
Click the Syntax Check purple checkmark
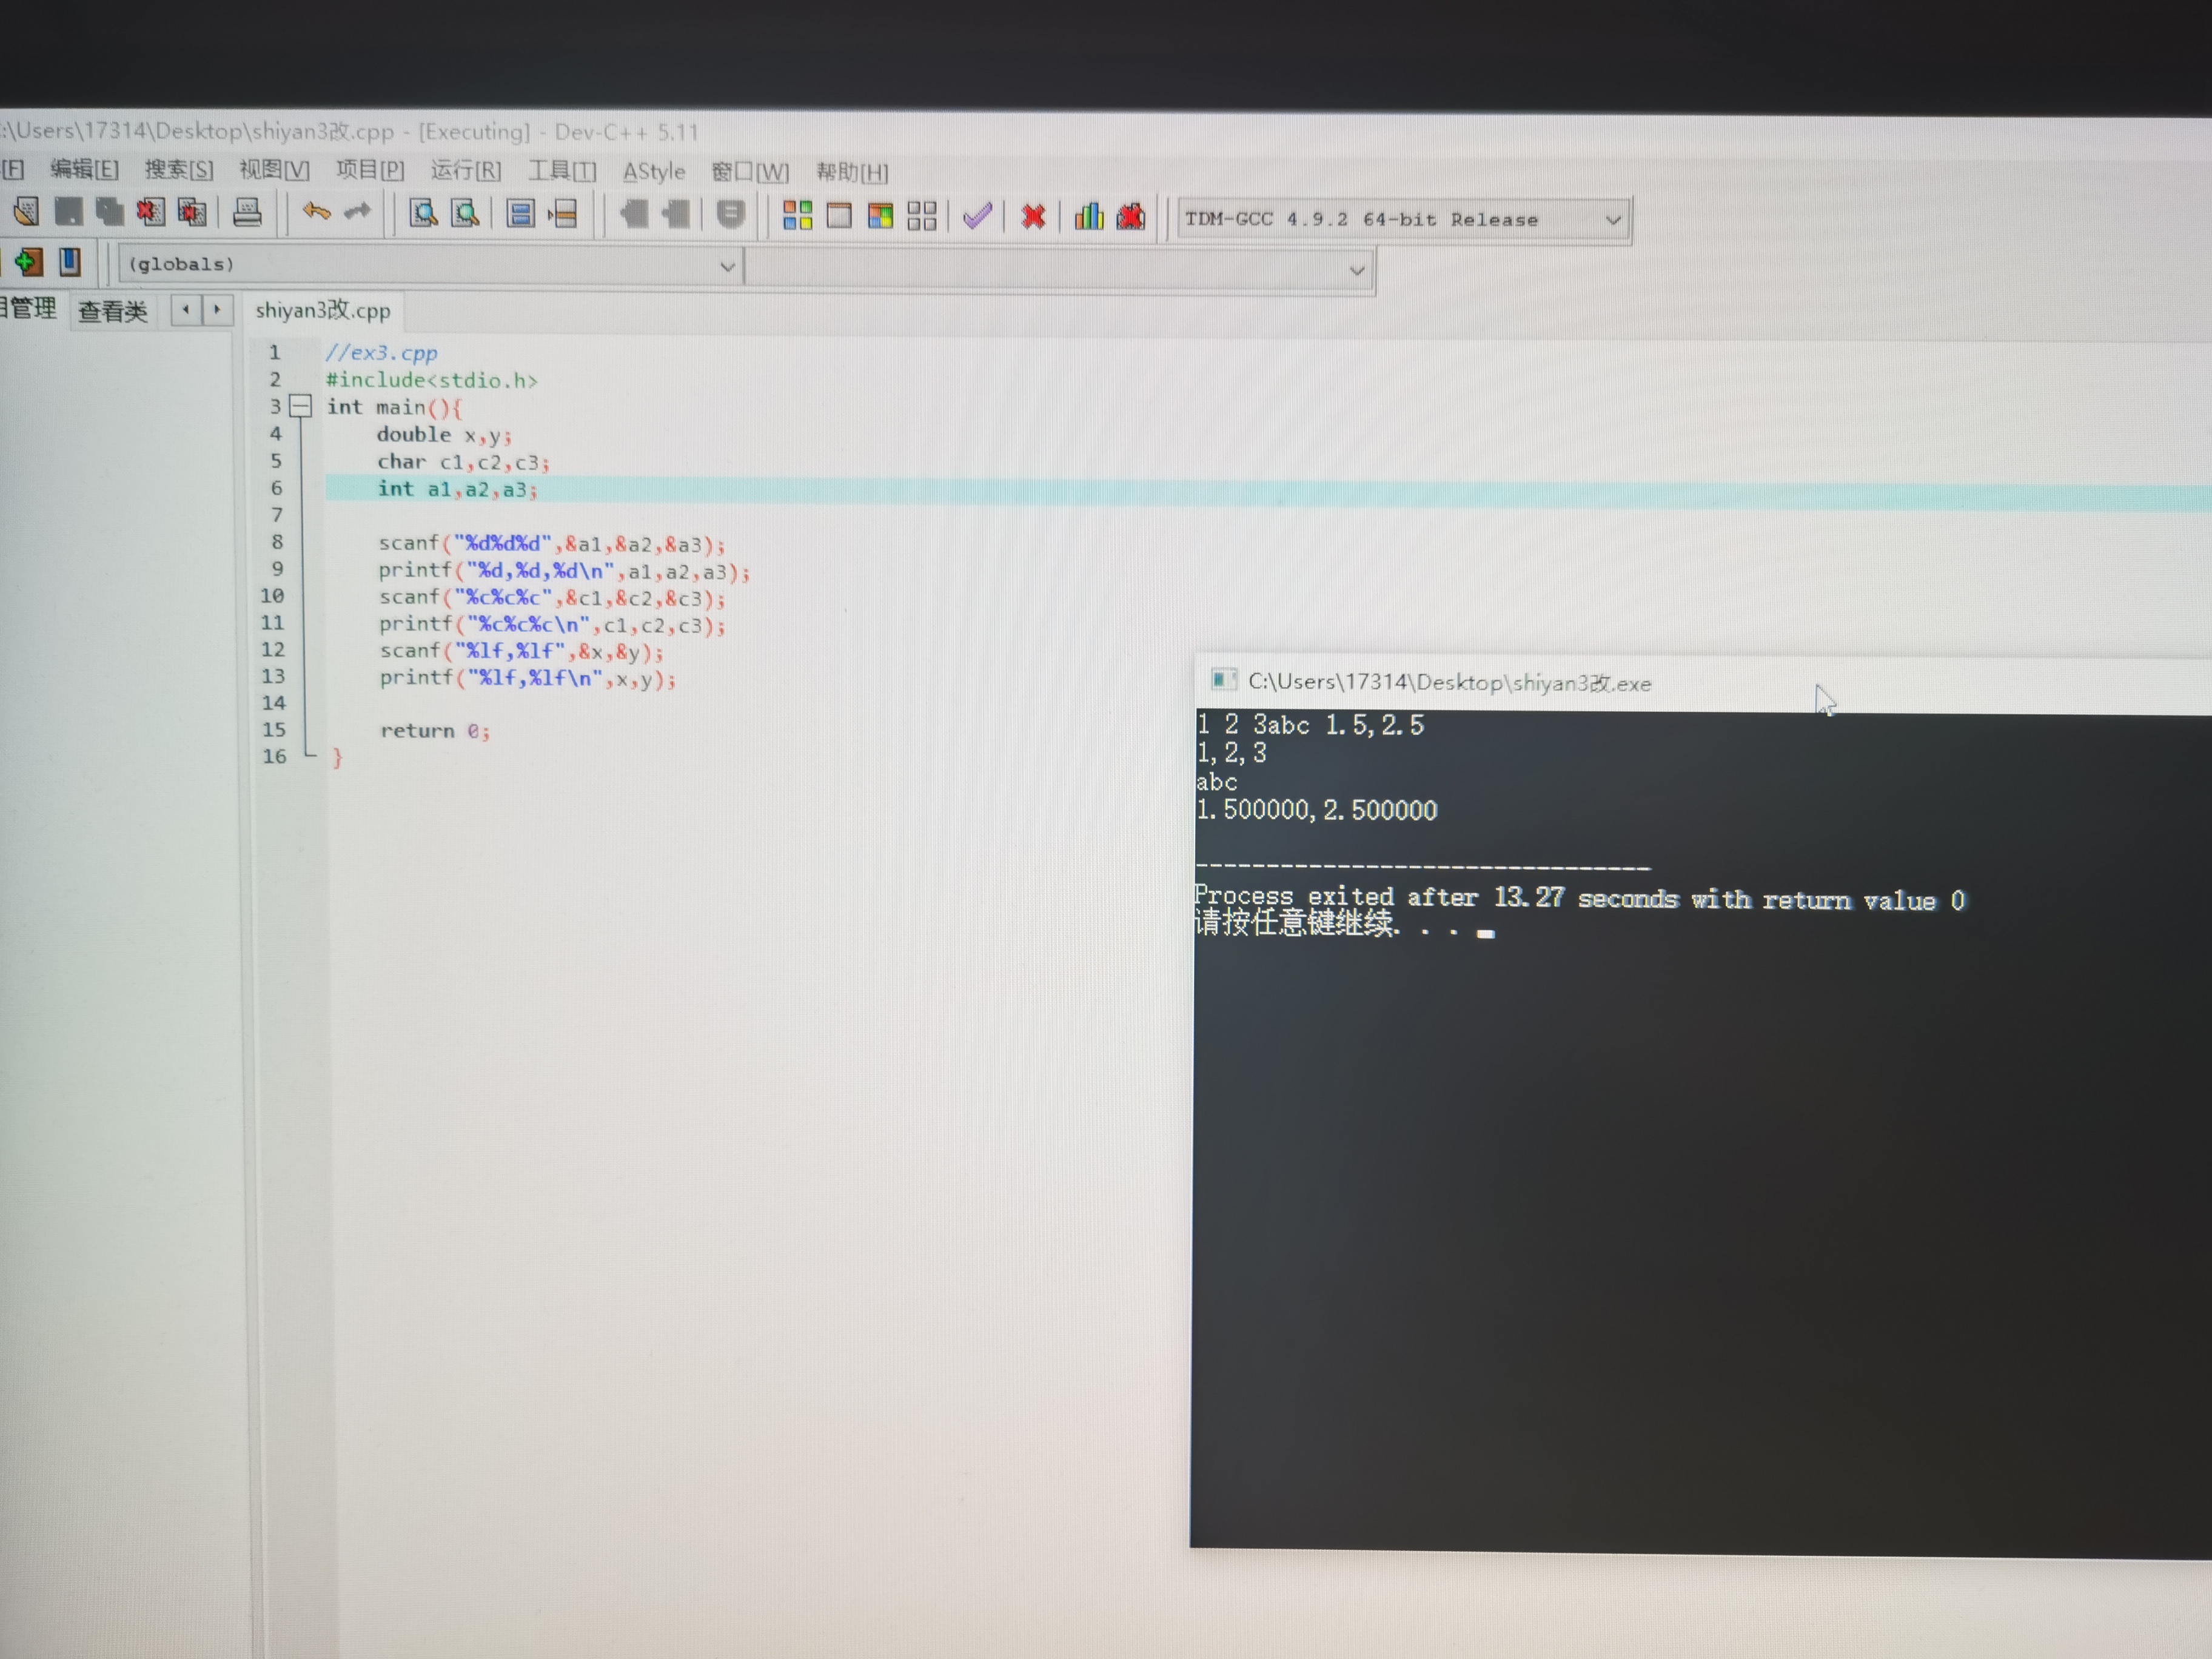point(977,216)
